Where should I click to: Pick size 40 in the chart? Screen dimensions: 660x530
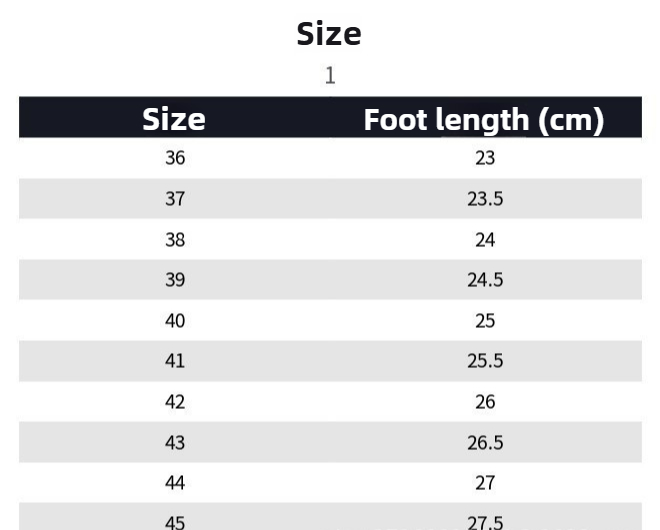tap(175, 321)
